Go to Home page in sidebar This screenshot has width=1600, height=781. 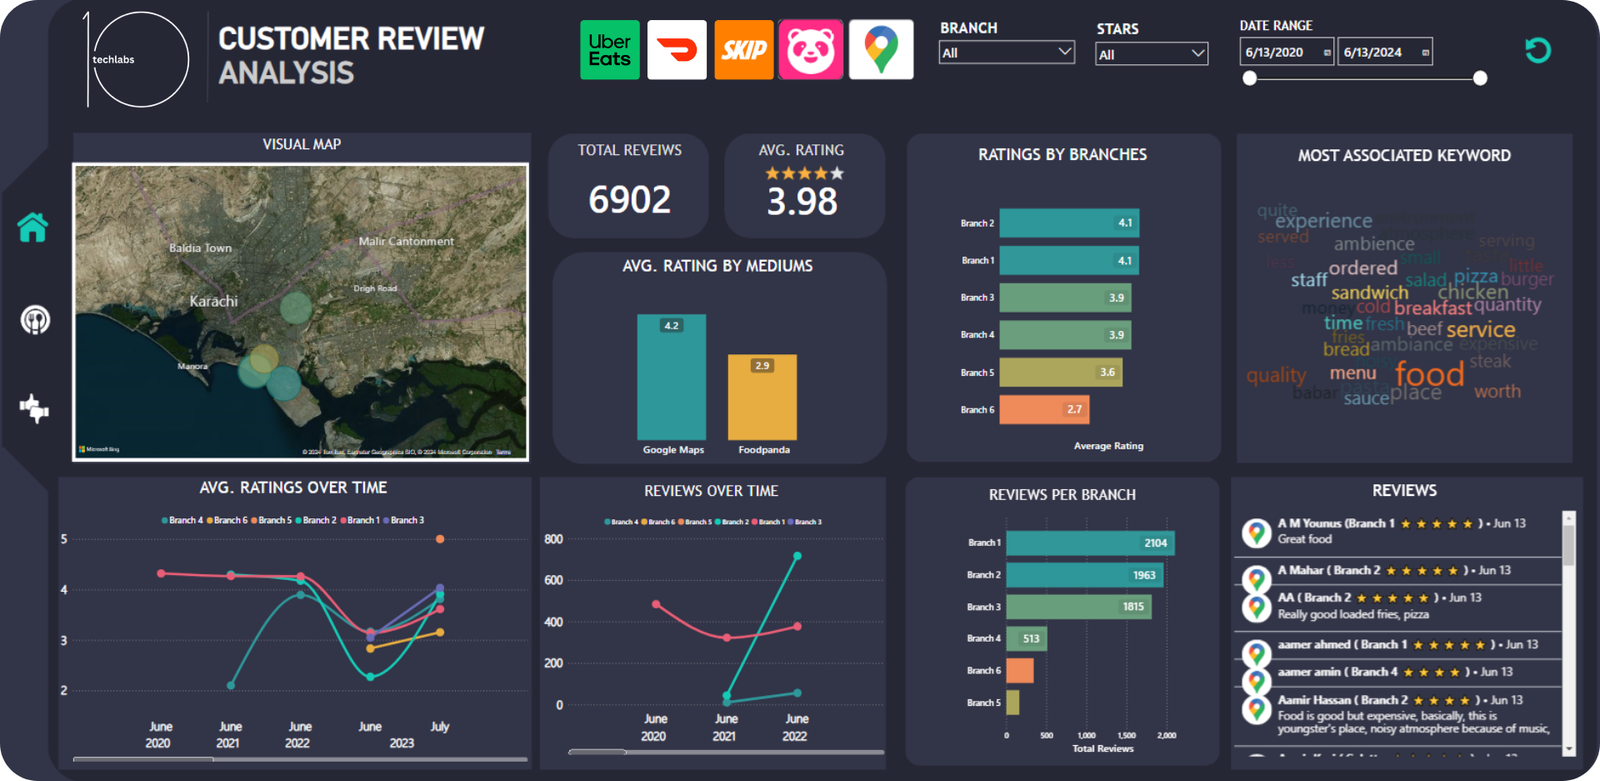click(33, 228)
